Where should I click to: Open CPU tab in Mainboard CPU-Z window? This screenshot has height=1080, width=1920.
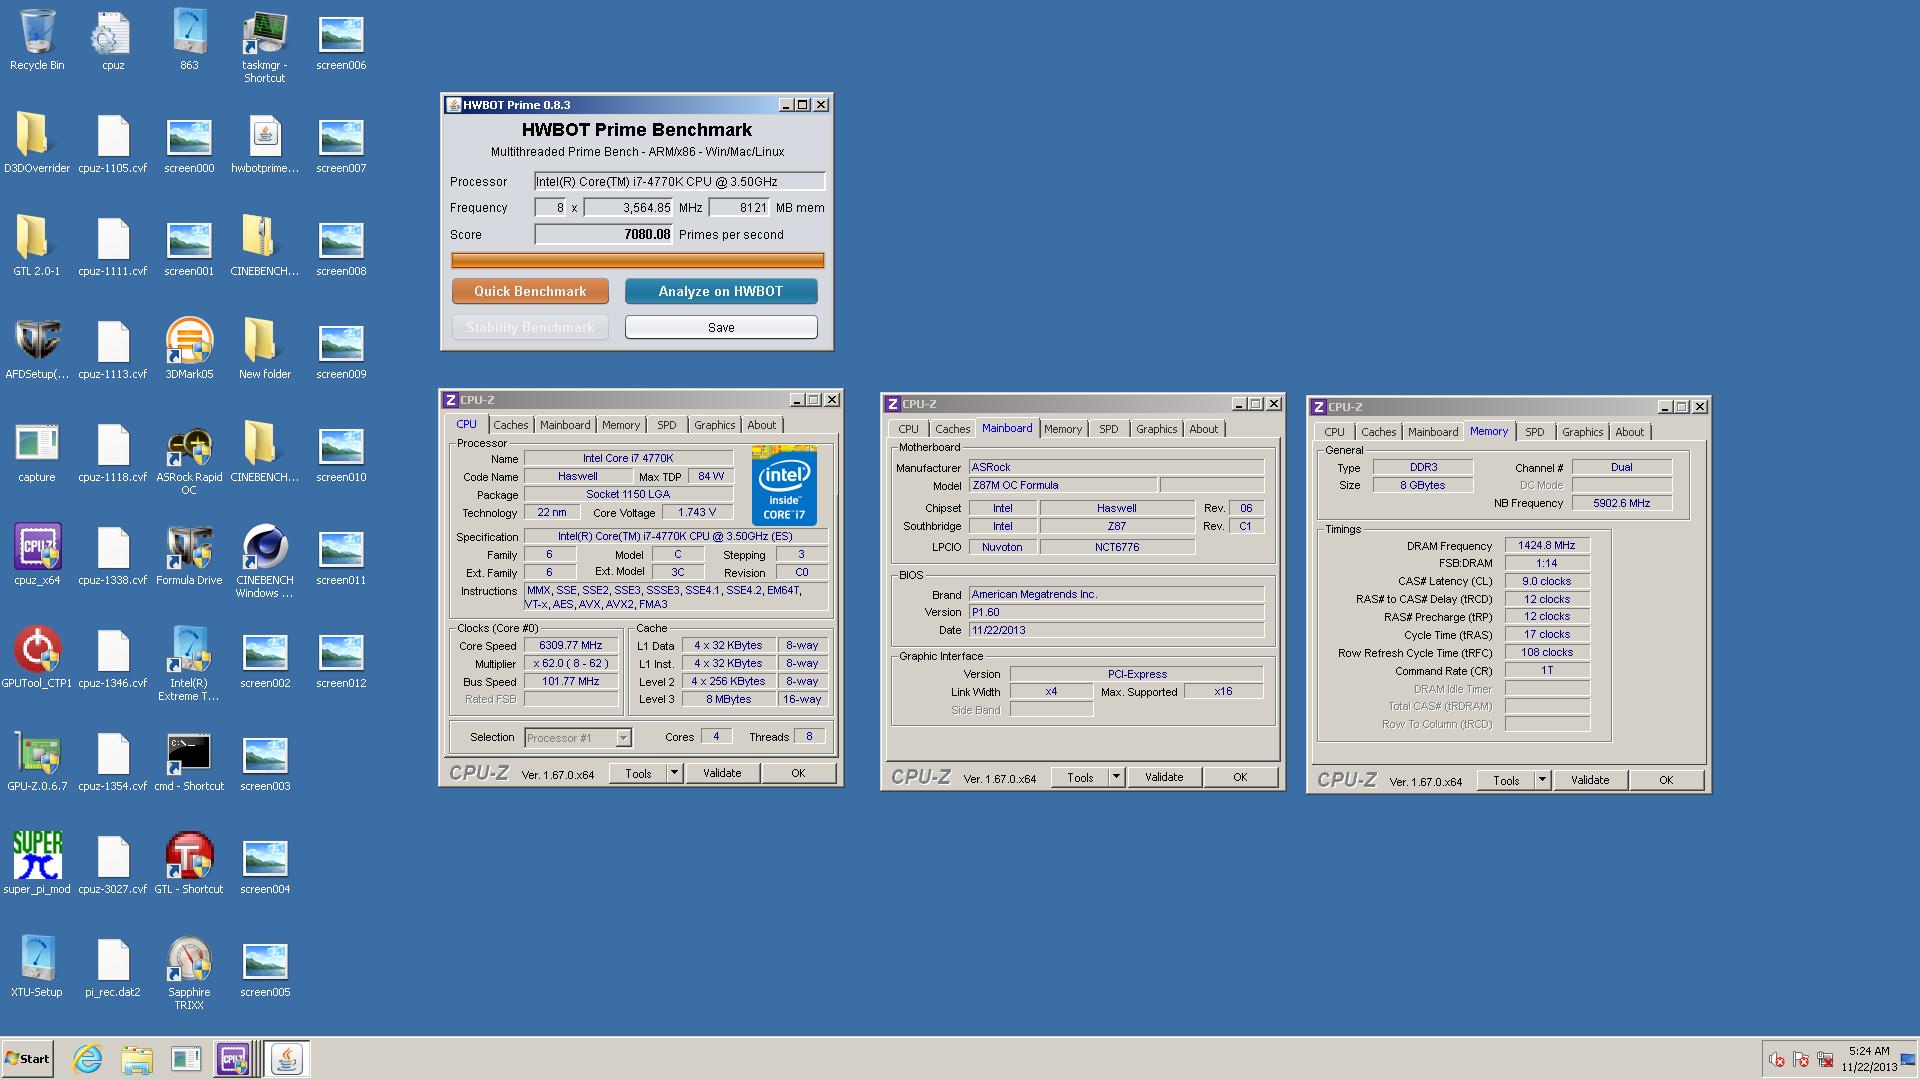(x=908, y=429)
